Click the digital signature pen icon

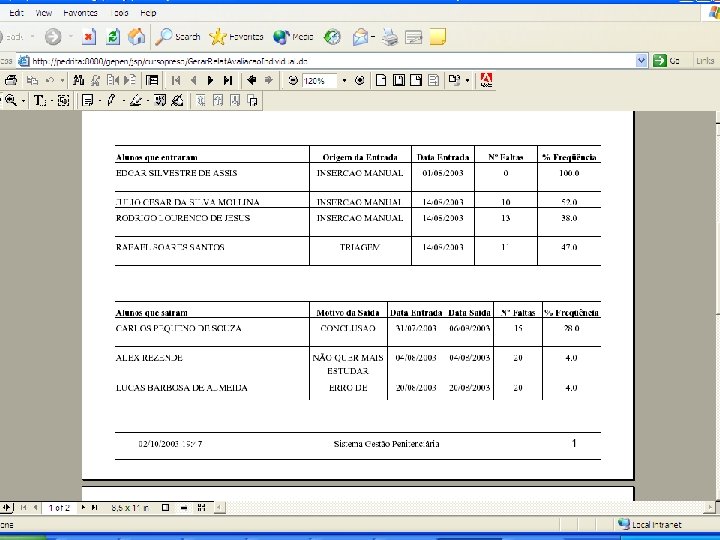(177, 100)
